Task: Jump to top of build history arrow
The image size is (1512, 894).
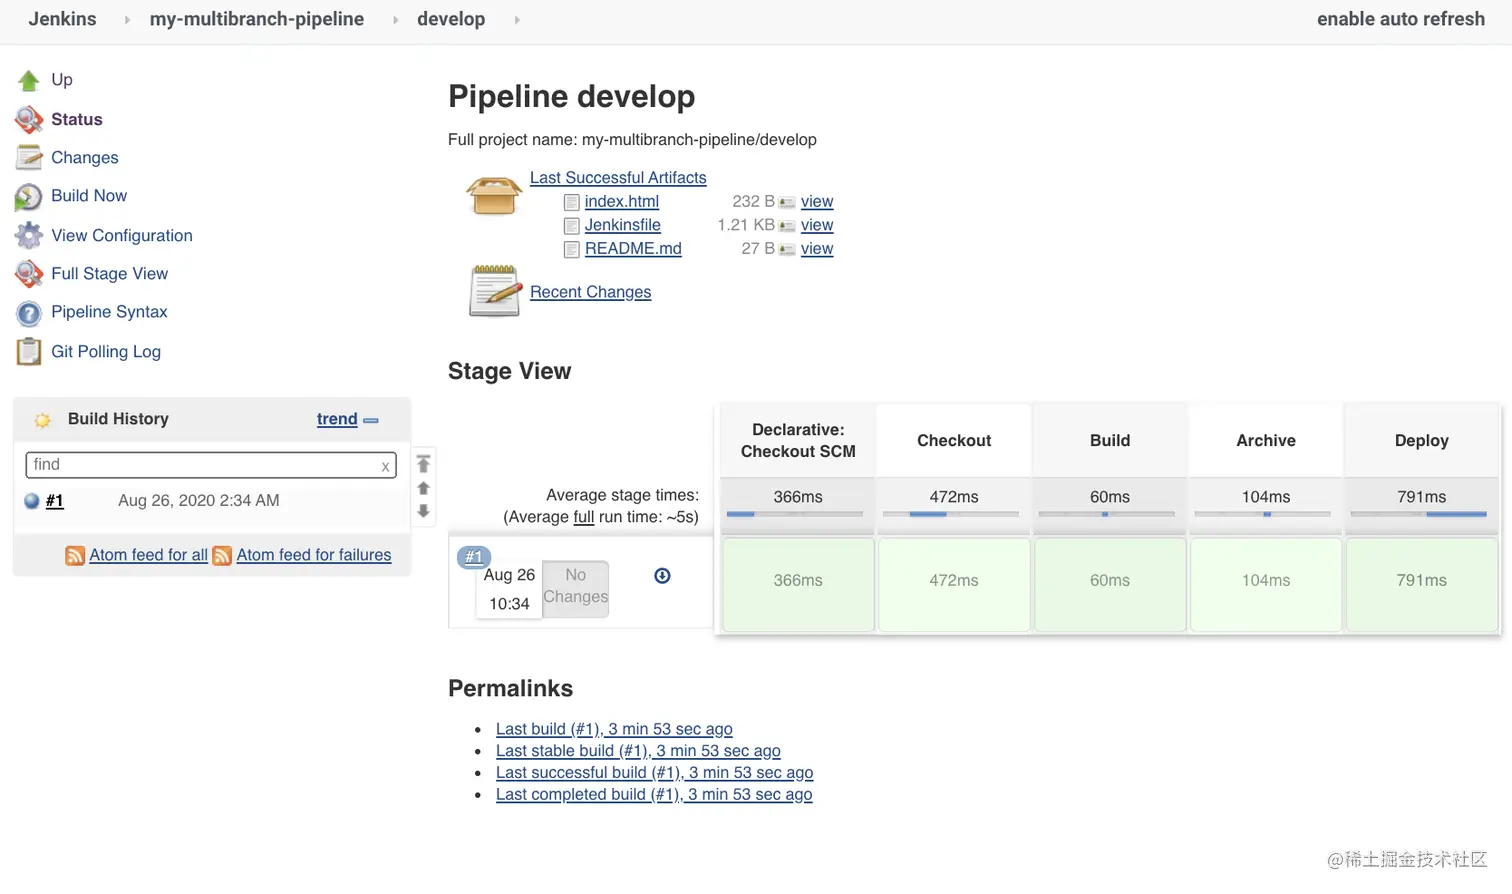Action: point(423,464)
